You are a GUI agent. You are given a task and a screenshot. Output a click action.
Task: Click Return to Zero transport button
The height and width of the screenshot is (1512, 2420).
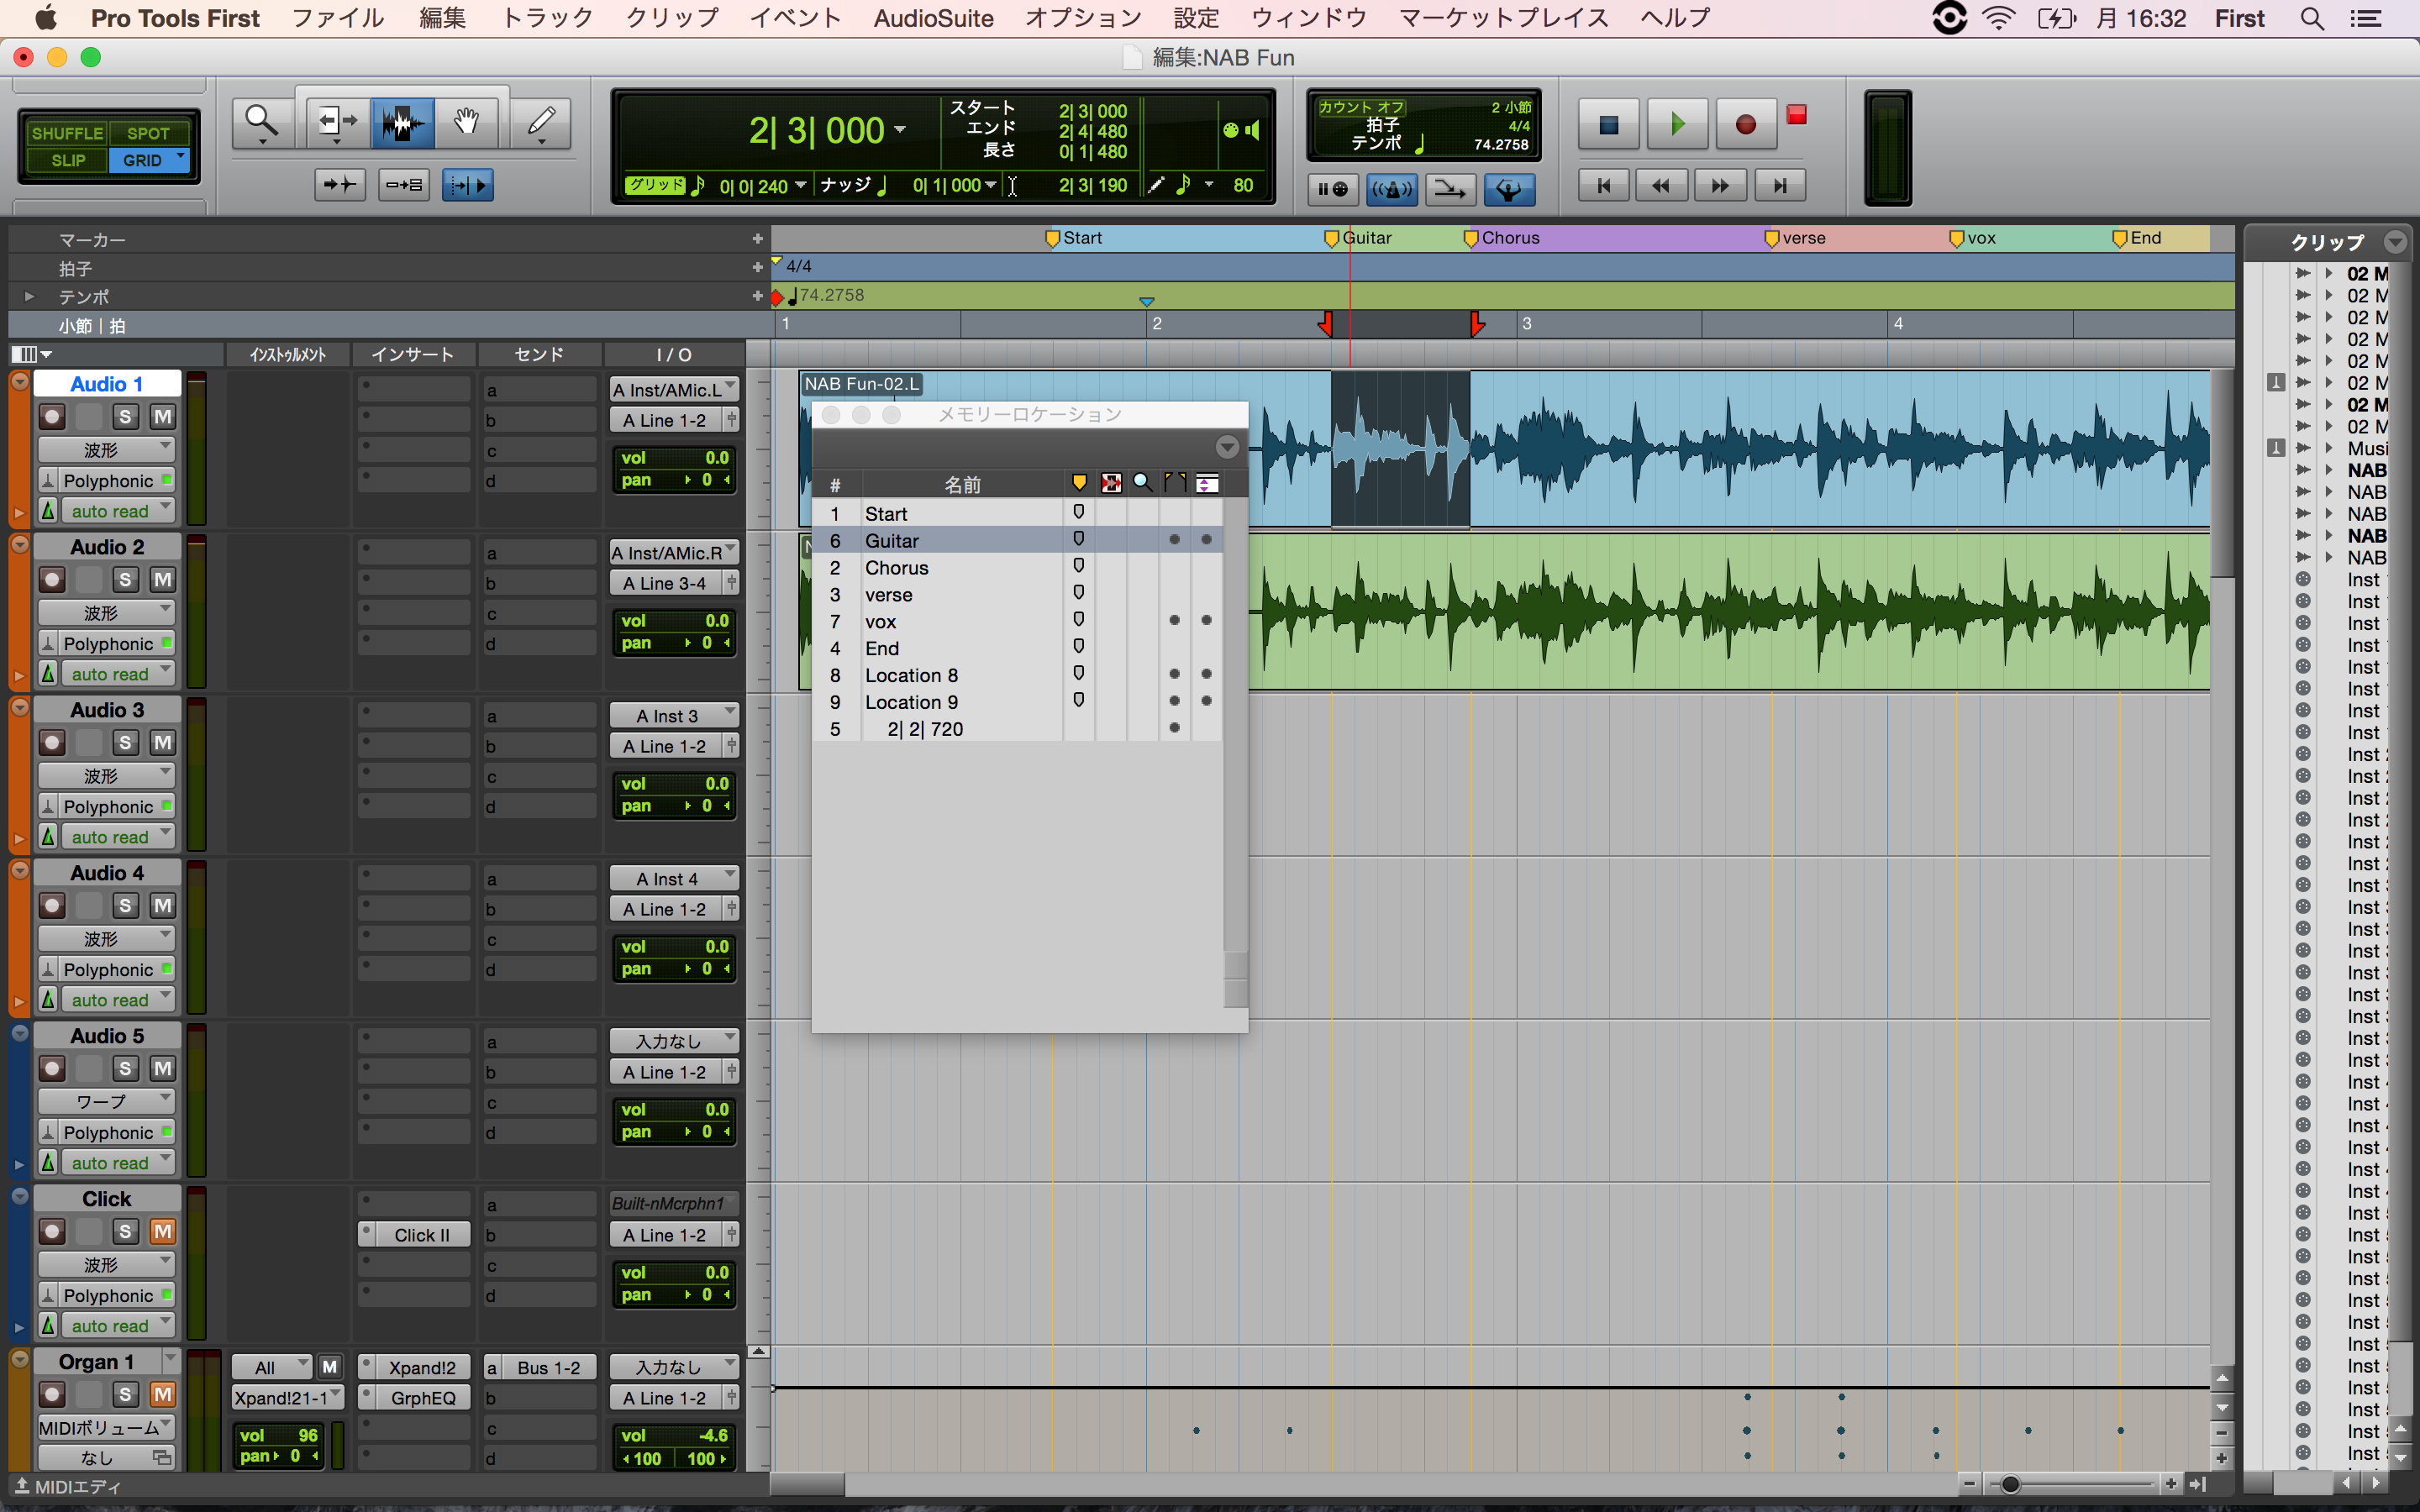coord(1604,185)
